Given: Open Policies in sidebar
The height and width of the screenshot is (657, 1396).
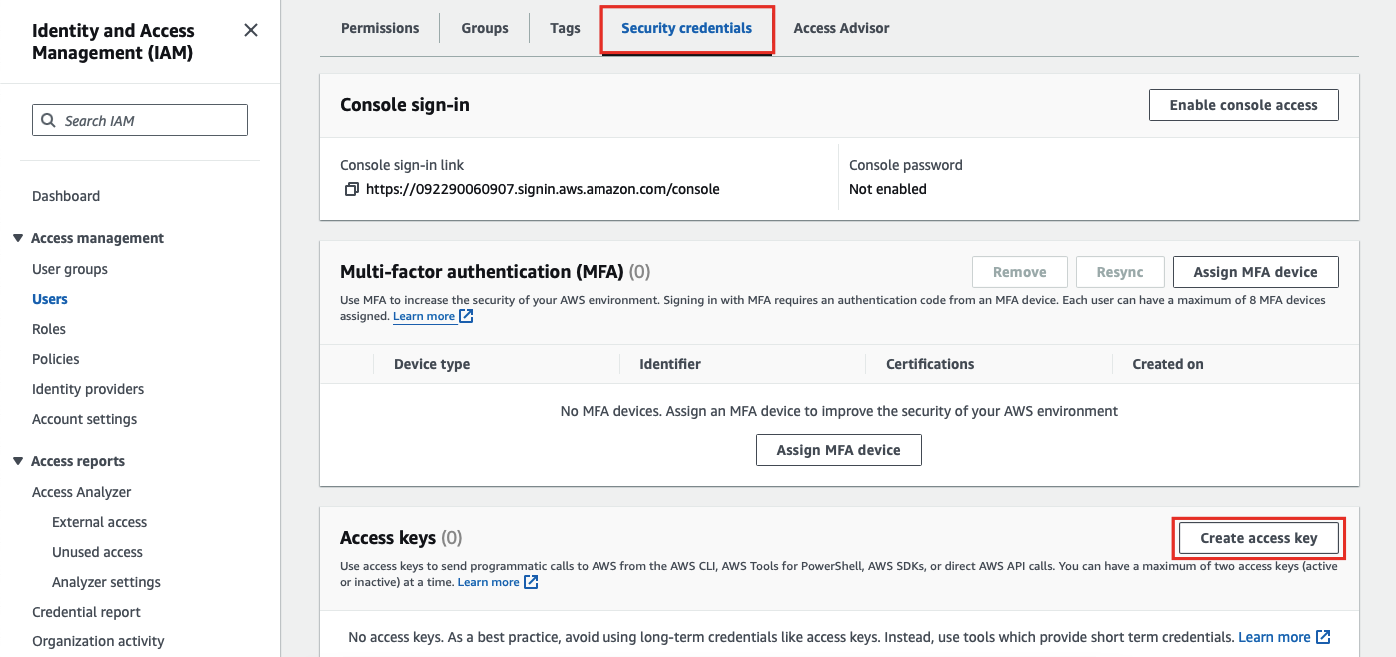Looking at the screenshot, I should [56, 359].
